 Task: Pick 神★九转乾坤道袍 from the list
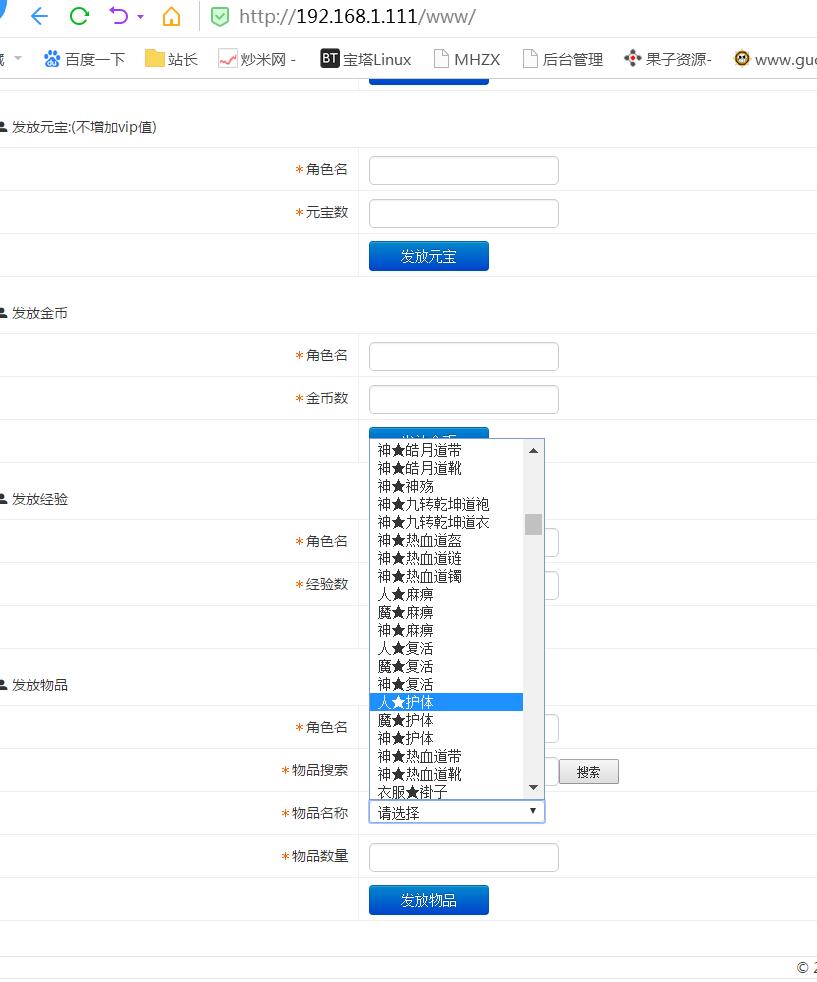(x=446, y=504)
